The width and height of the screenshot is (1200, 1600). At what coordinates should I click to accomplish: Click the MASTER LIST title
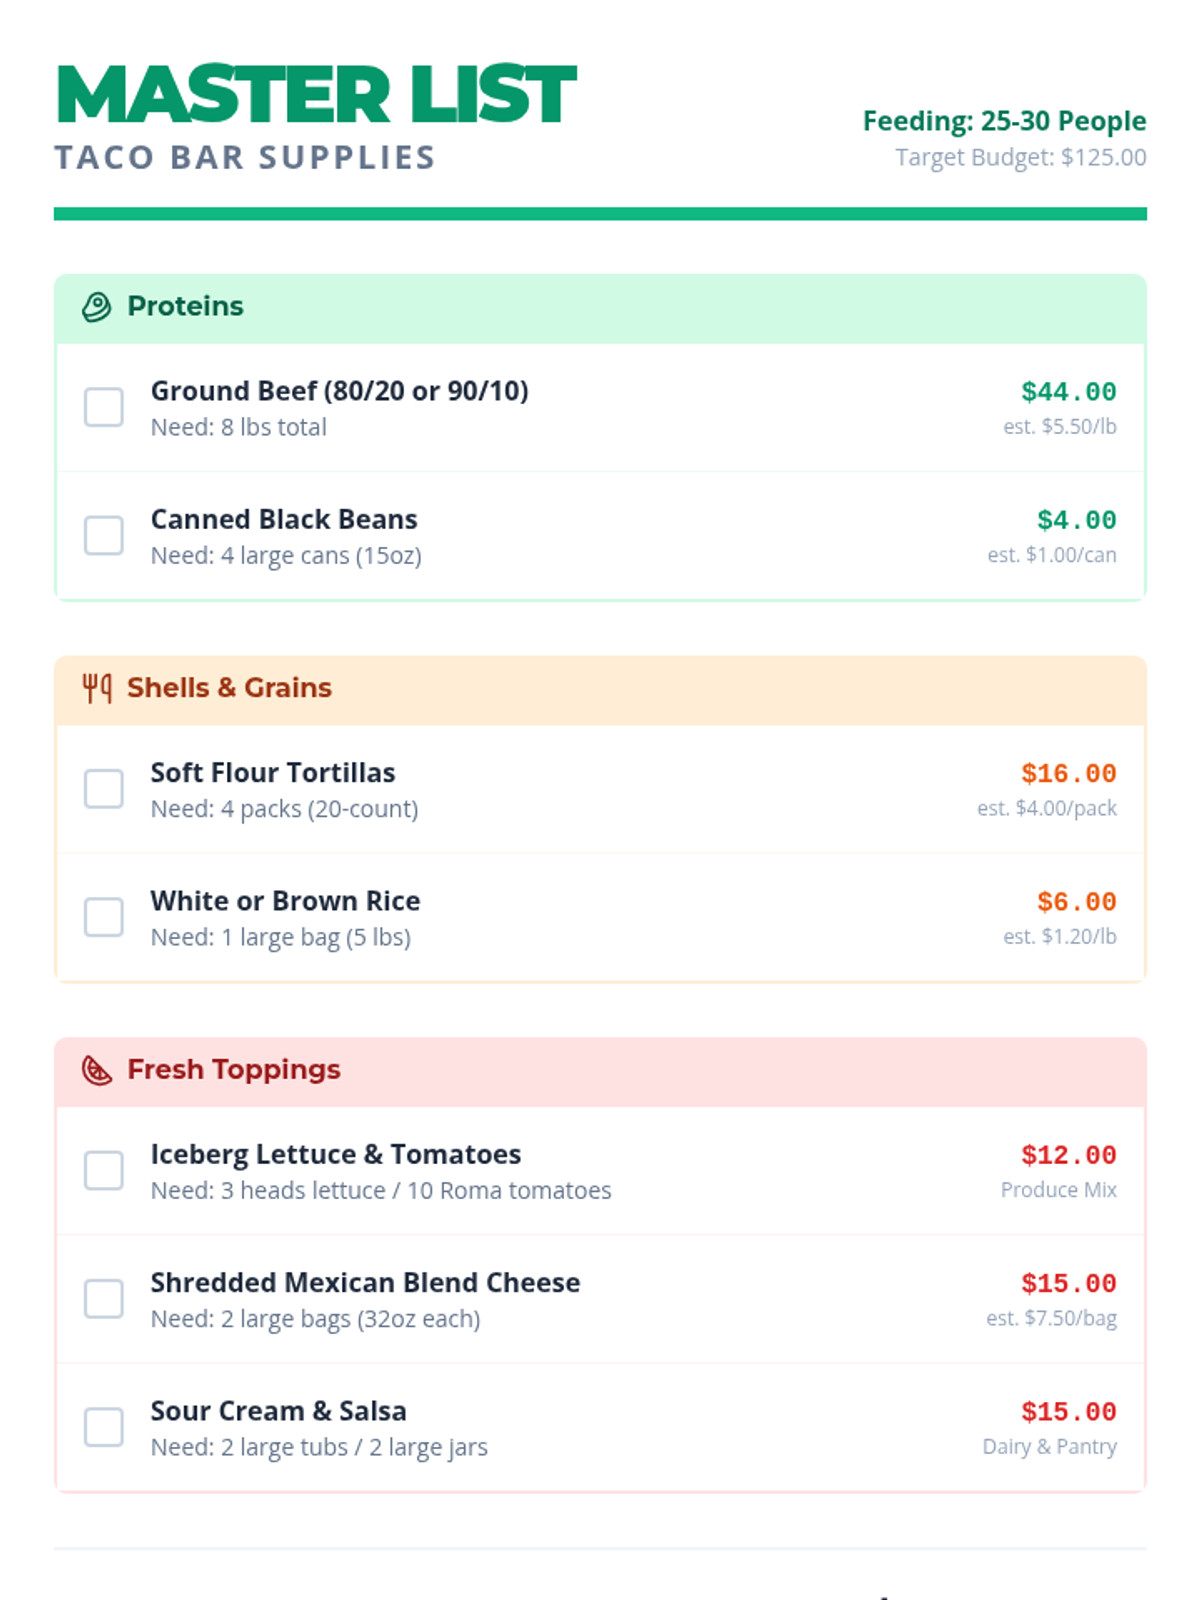316,96
